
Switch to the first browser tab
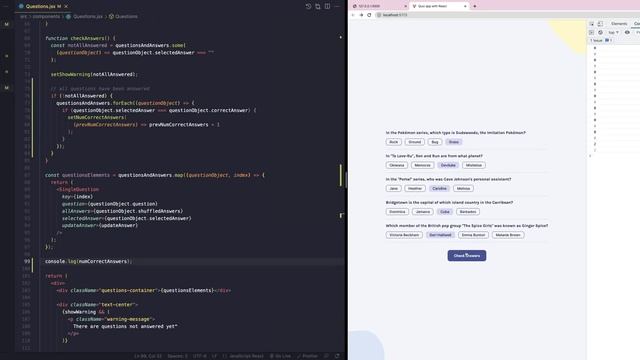pos(378,7)
